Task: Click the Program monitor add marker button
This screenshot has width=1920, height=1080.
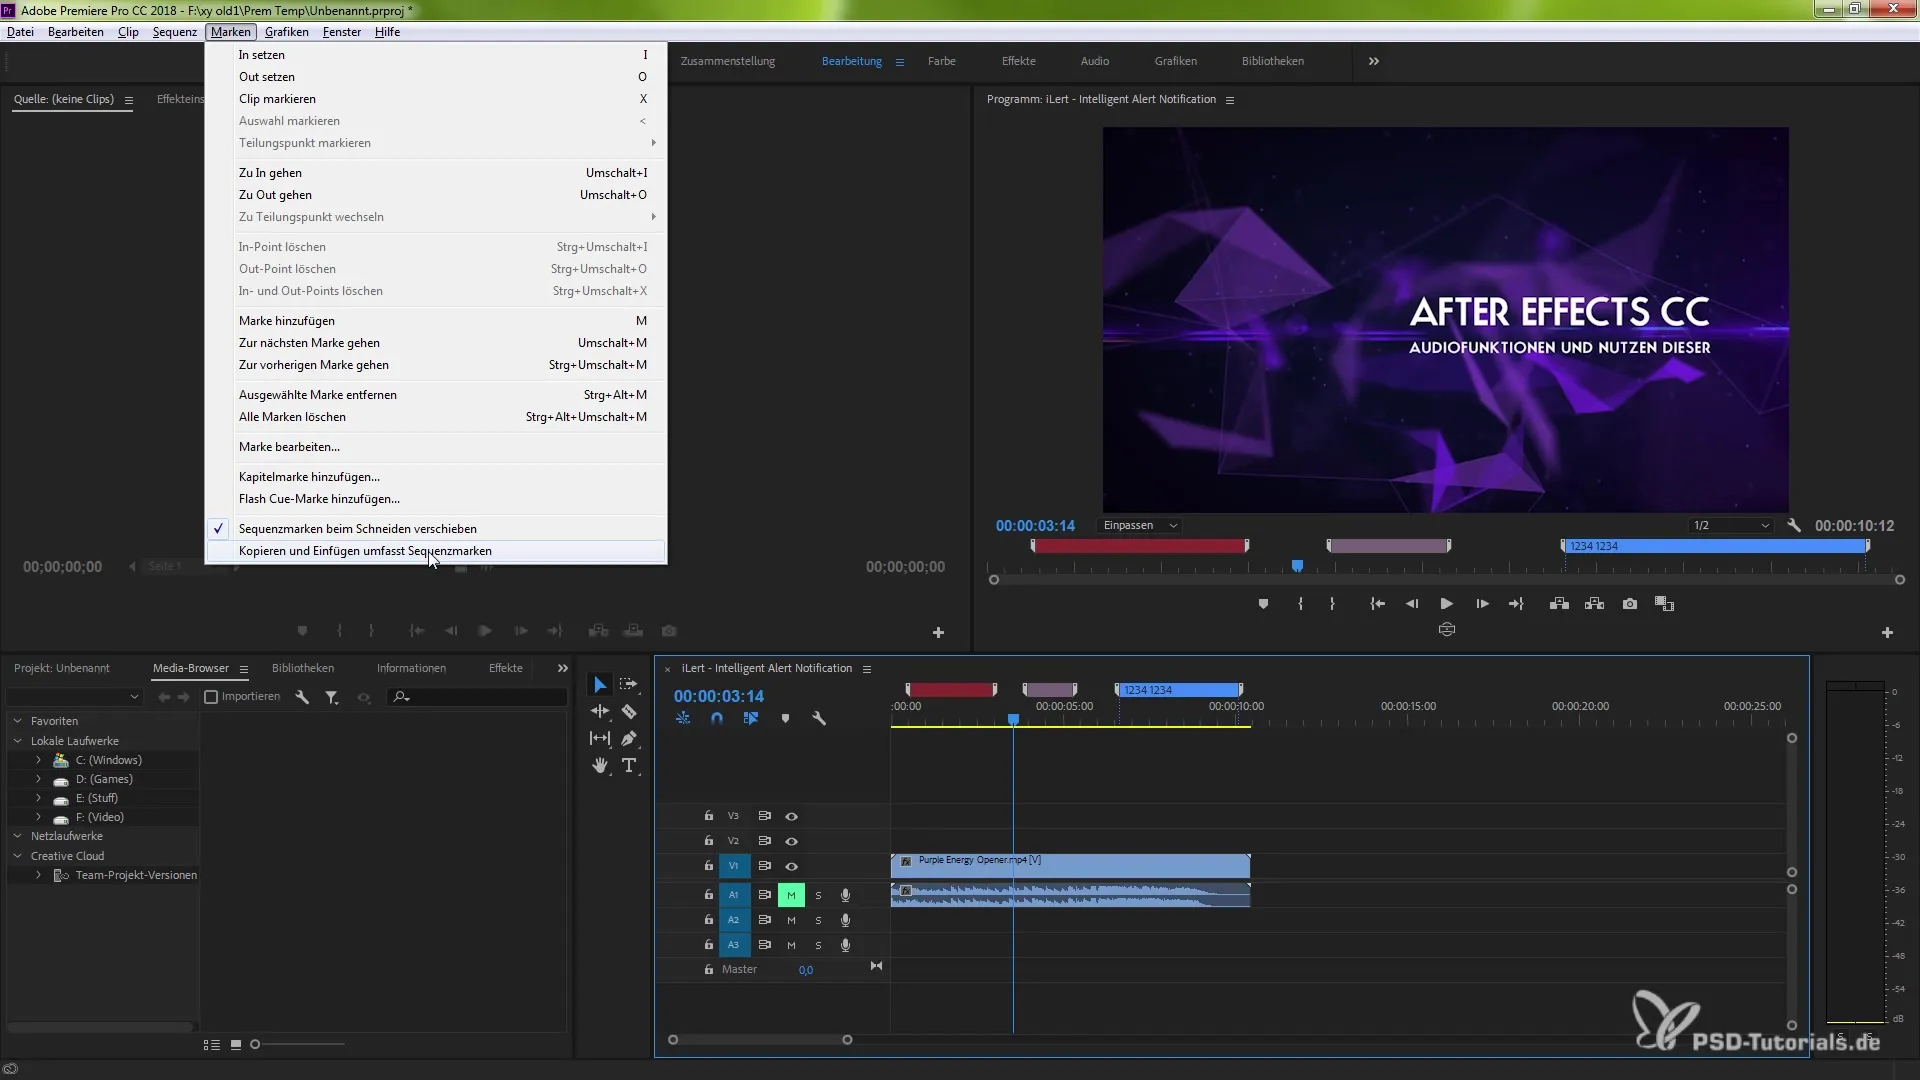Action: [1263, 604]
